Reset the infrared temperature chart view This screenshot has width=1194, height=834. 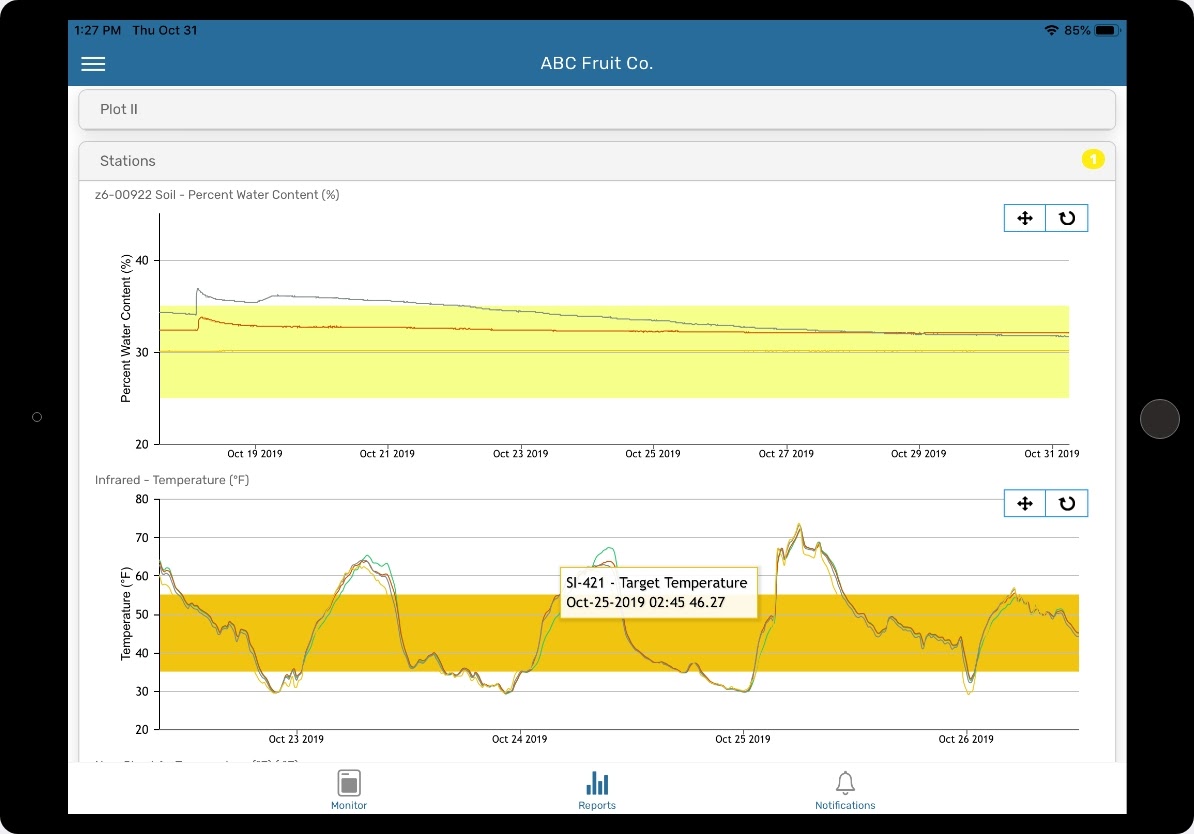point(1066,503)
